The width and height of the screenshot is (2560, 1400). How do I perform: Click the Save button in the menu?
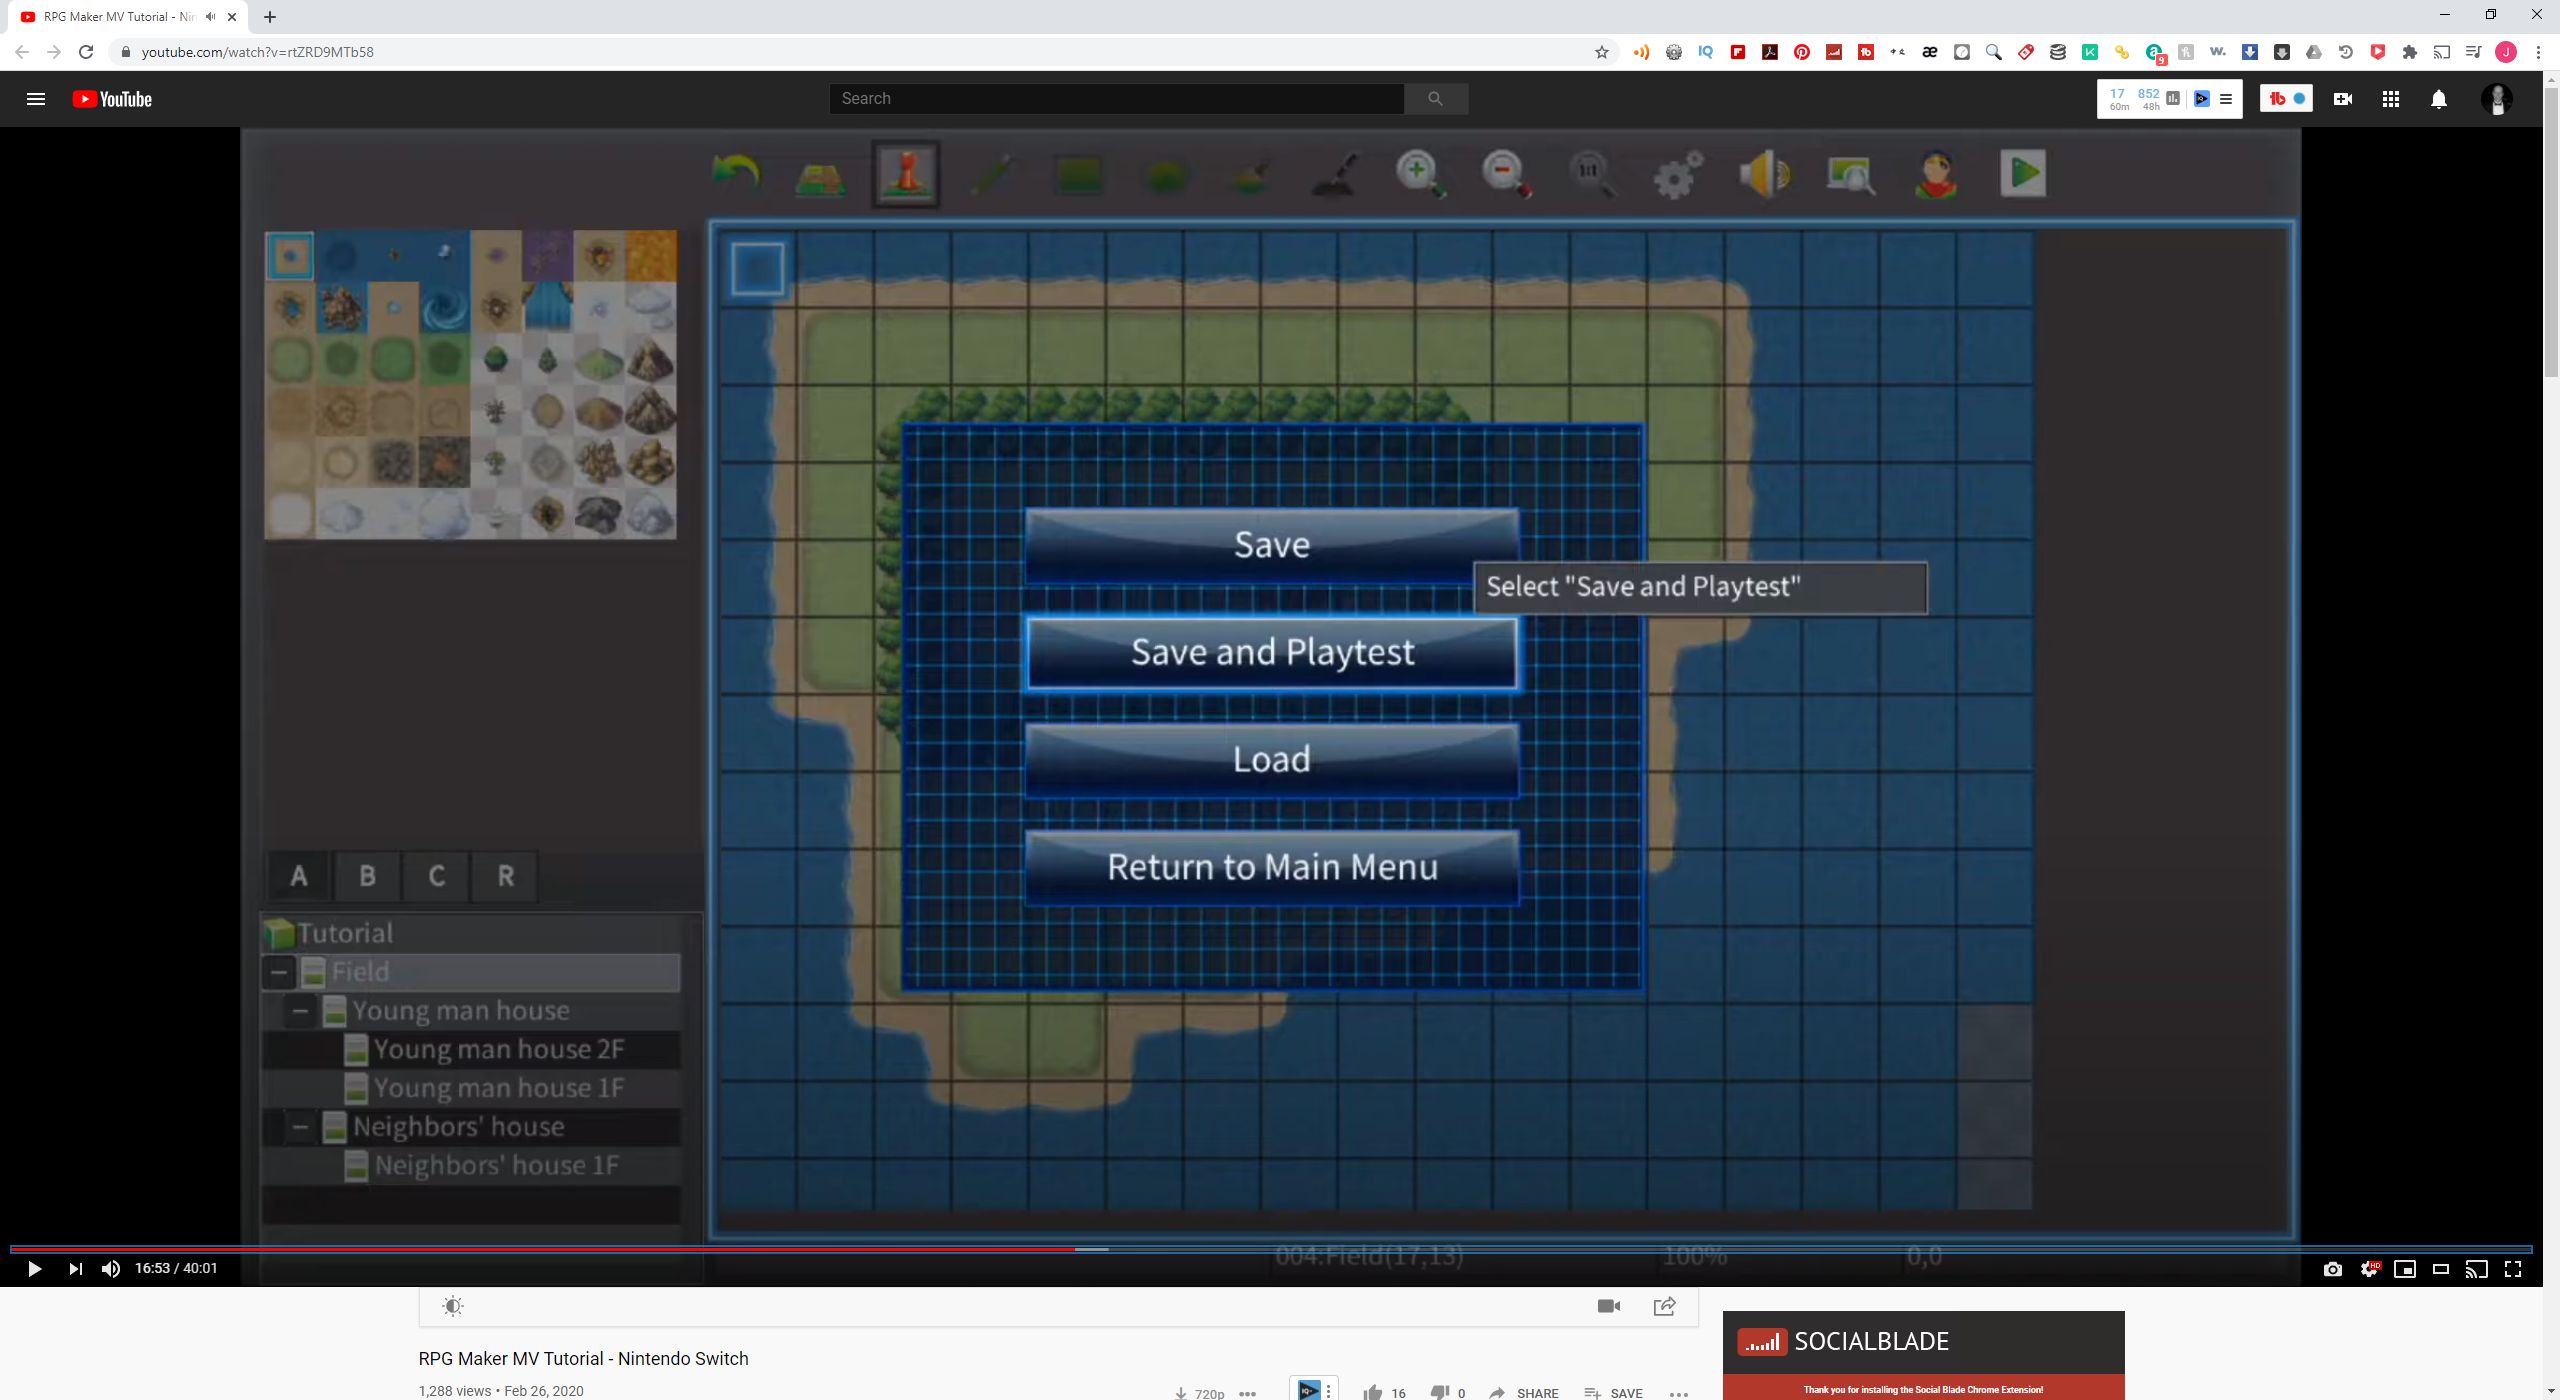pos(1272,545)
